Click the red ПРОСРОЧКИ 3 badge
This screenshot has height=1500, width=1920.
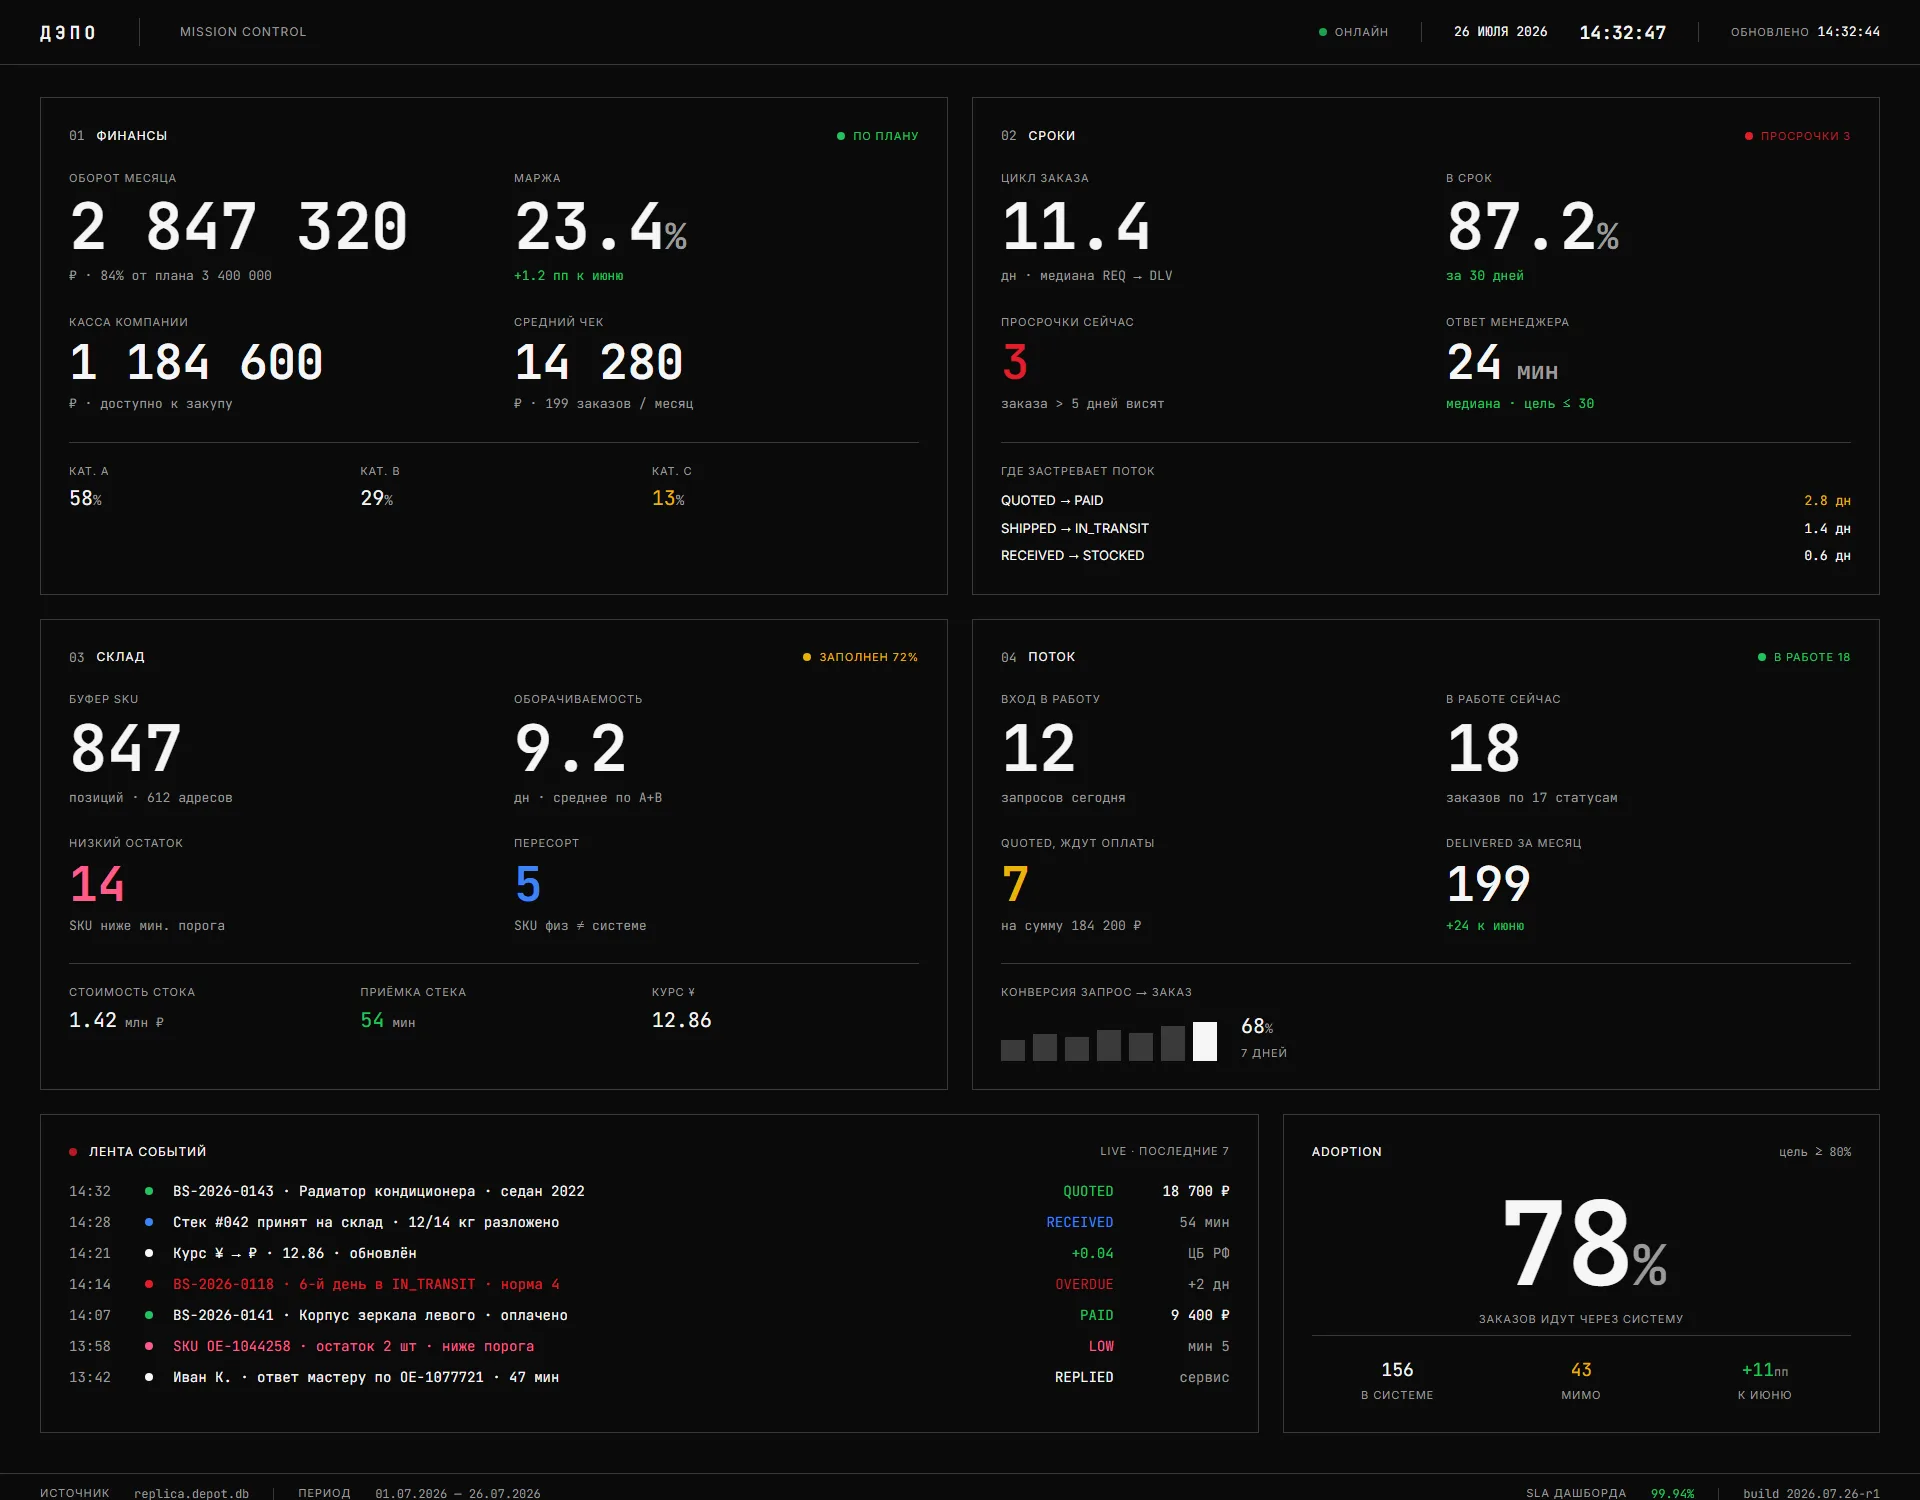tap(1798, 136)
